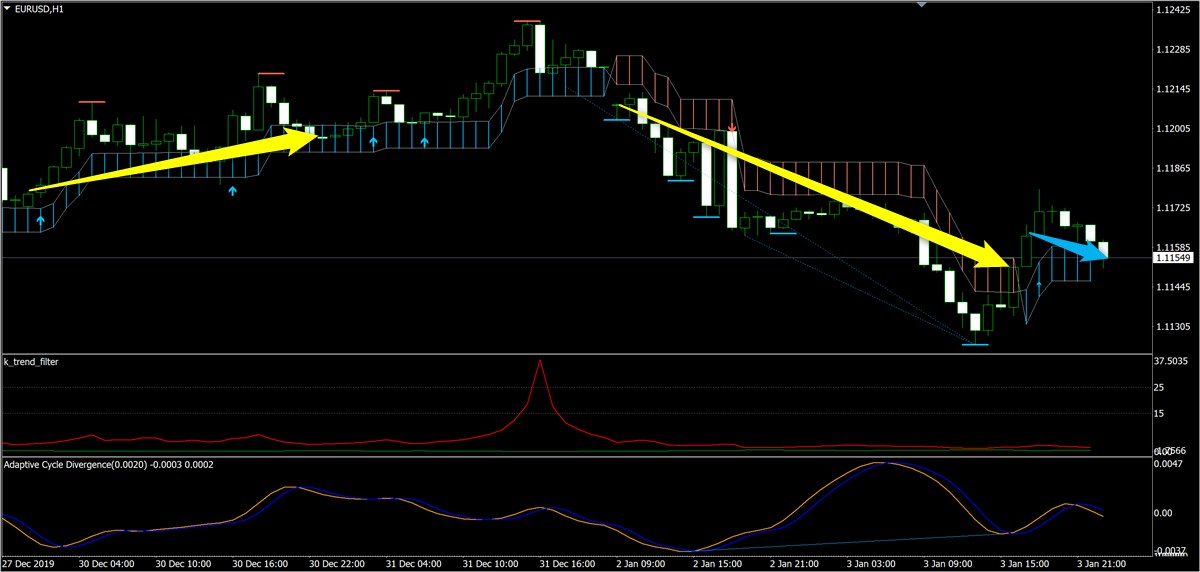Click the 0.0047 divergence scale value

[x=1169, y=465]
